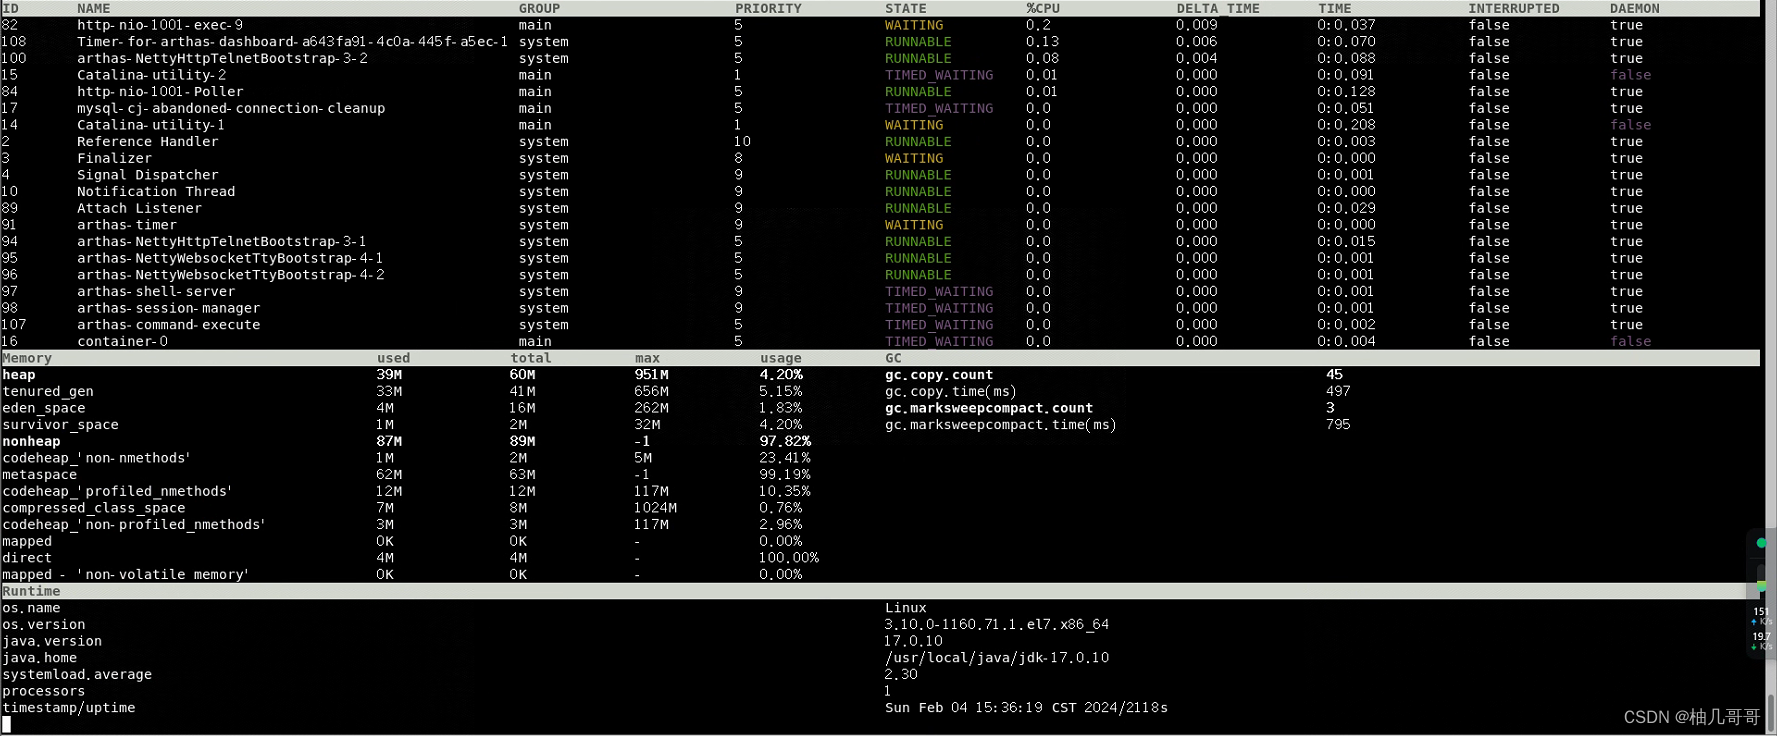The image size is (1777, 736).
Task: Click the gc.copy.count label
Action: [x=939, y=375]
